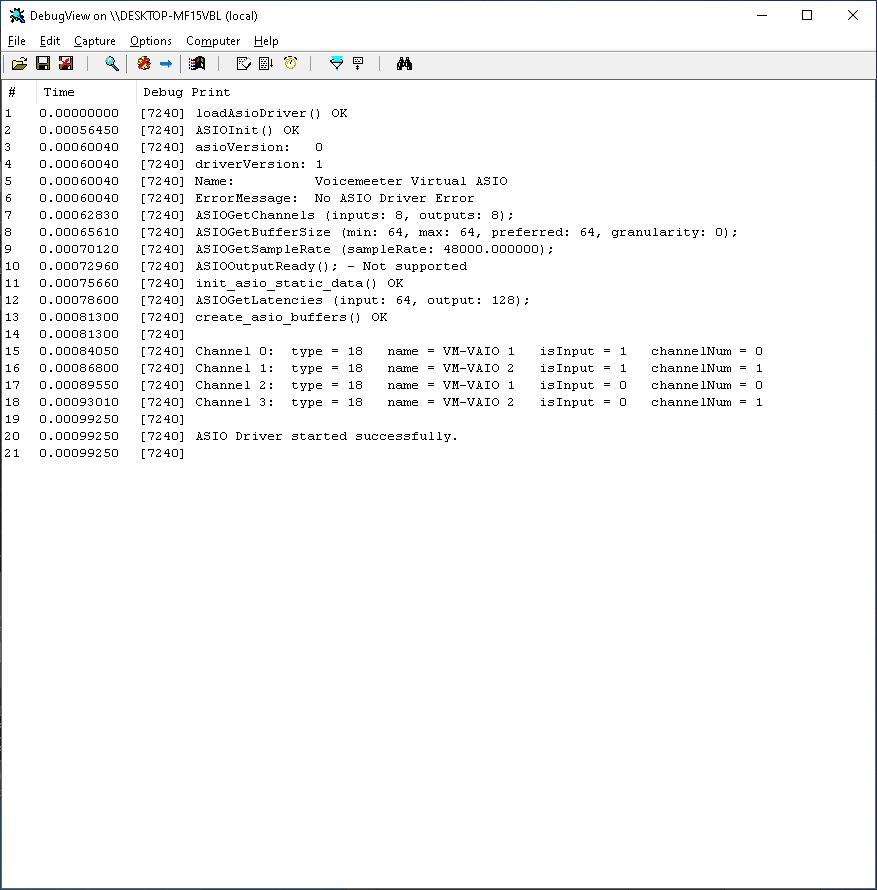Click the Capture Win32 flag icon
The width and height of the screenshot is (877, 890).
click(x=197, y=64)
